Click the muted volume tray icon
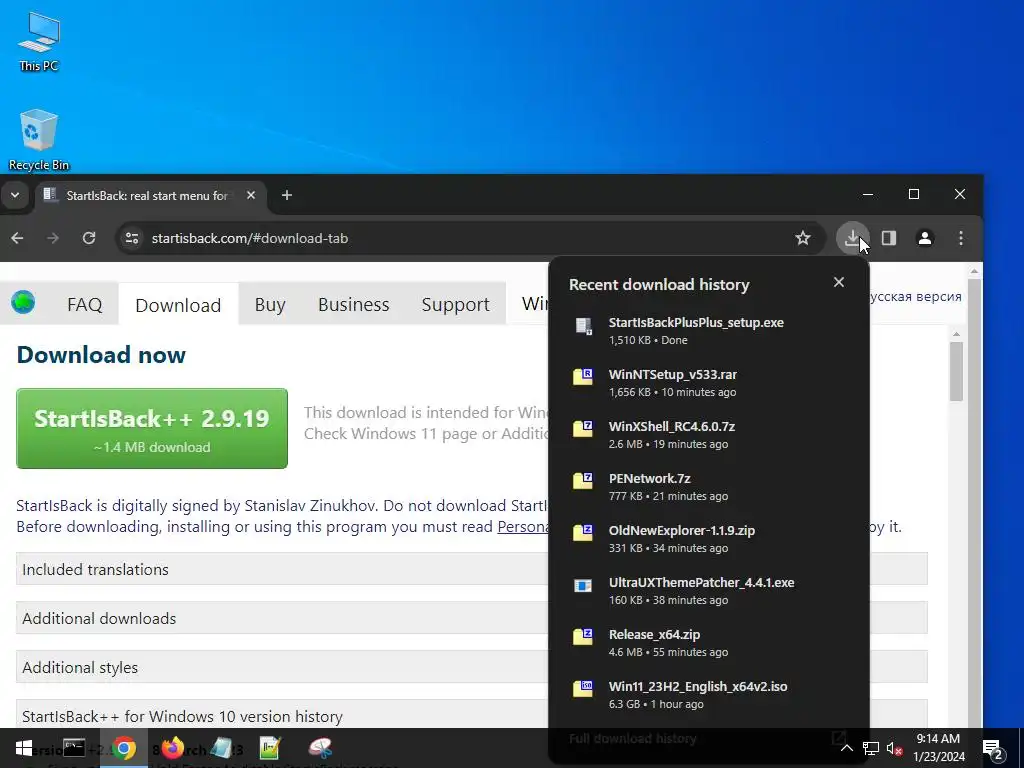The image size is (1024, 768). pyautogui.click(x=894, y=748)
